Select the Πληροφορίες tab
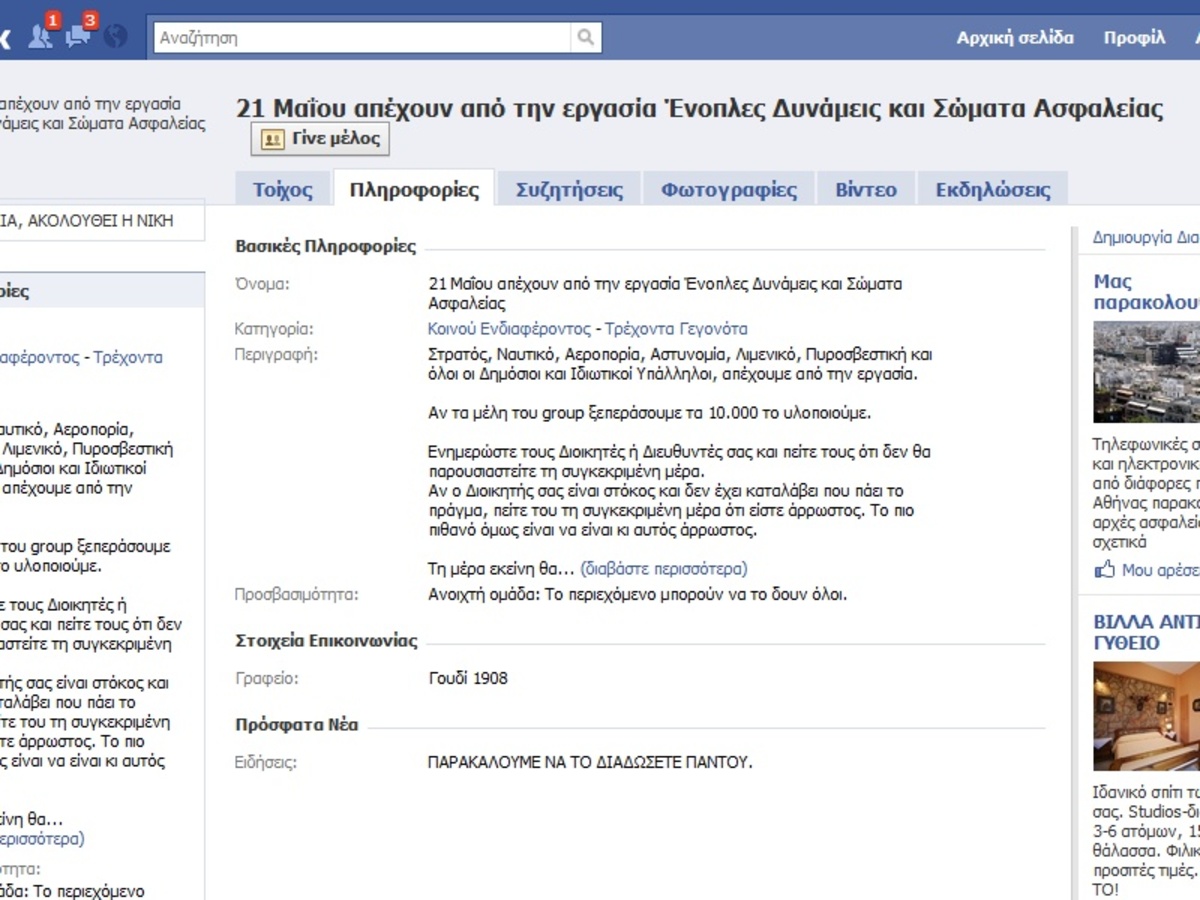This screenshot has height=900, width=1200. coord(414,190)
